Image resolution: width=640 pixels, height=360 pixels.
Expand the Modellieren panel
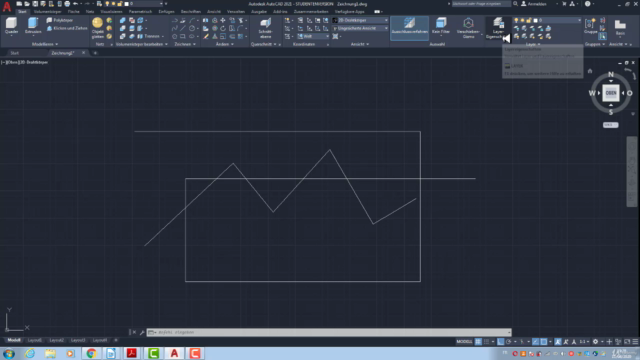coord(45,44)
